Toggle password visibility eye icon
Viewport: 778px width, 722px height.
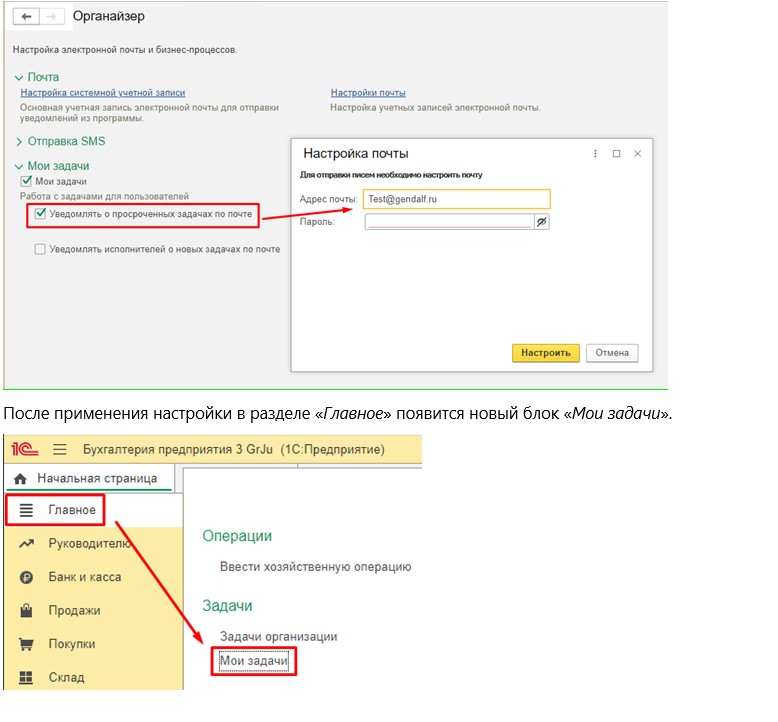pos(541,222)
